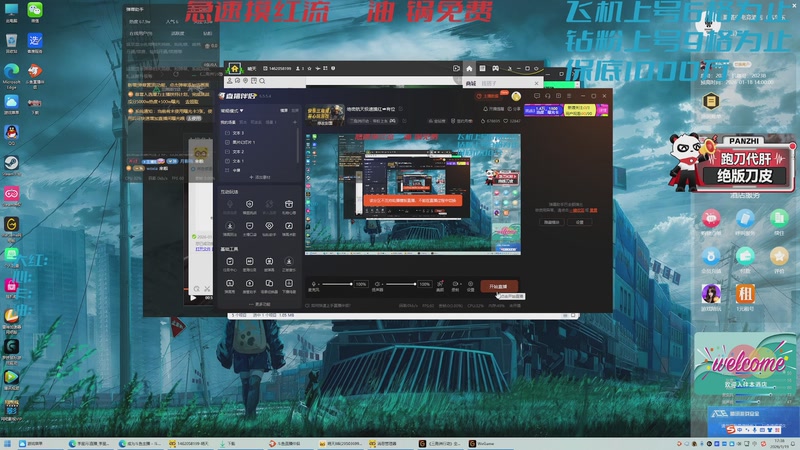This screenshot has height=450, width=800.
Task: Click the stream cover thumbnail
Action: coord(325,115)
